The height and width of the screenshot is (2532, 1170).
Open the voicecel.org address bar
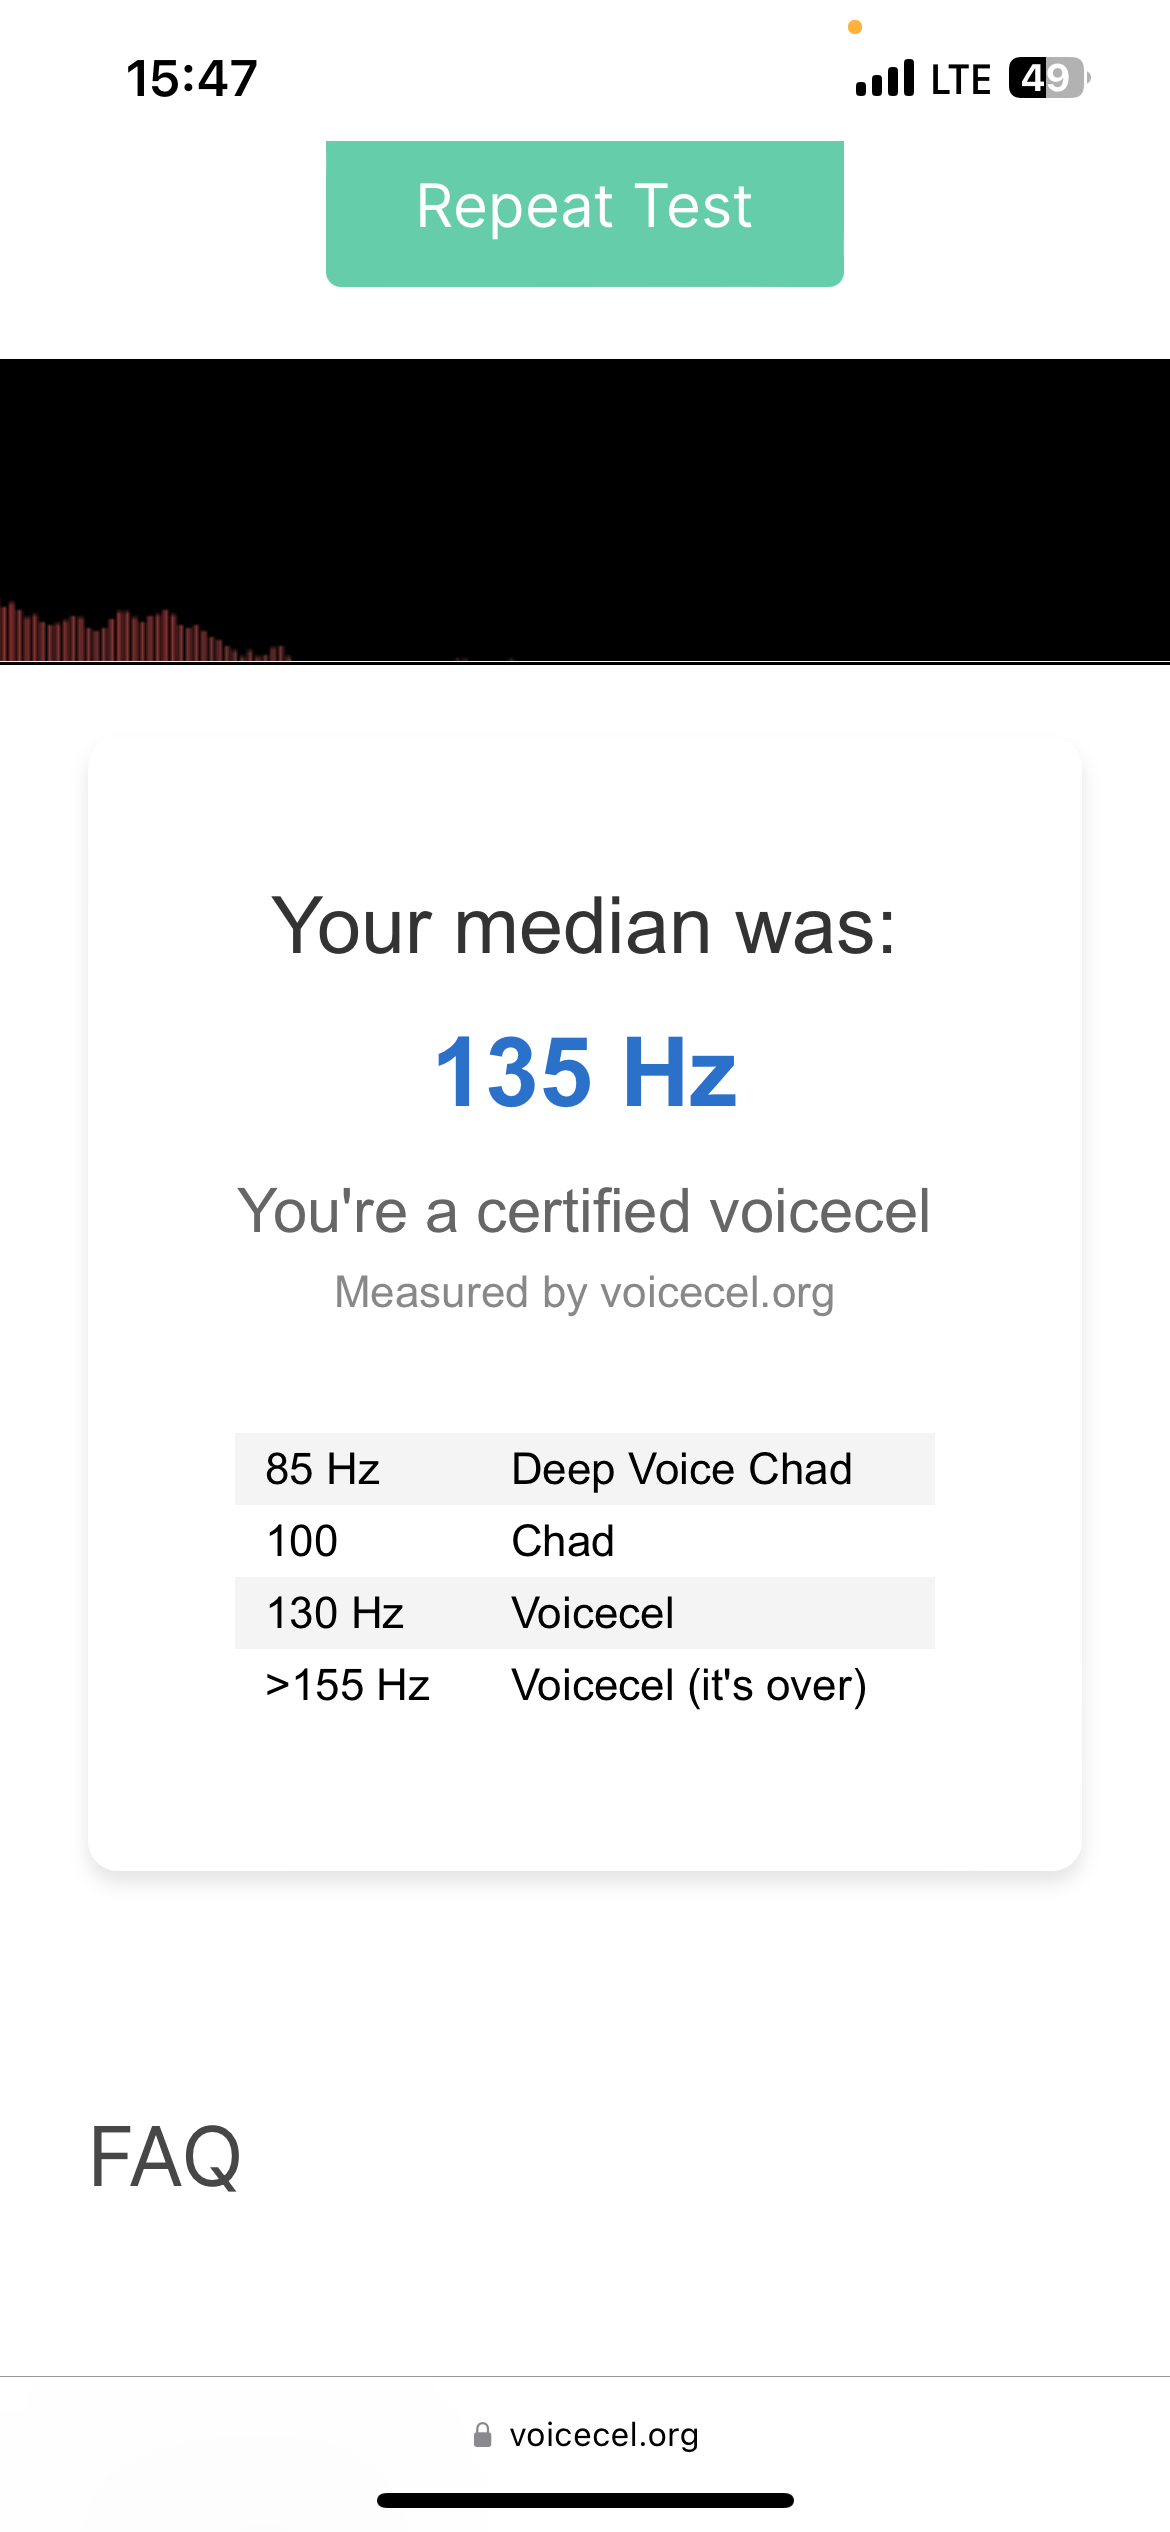click(585, 2435)
